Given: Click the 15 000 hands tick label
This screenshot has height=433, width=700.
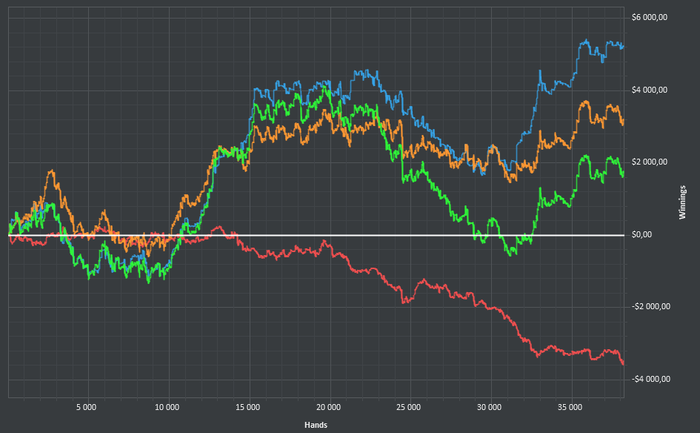Looking at the screenshot, I should [248, 407].
